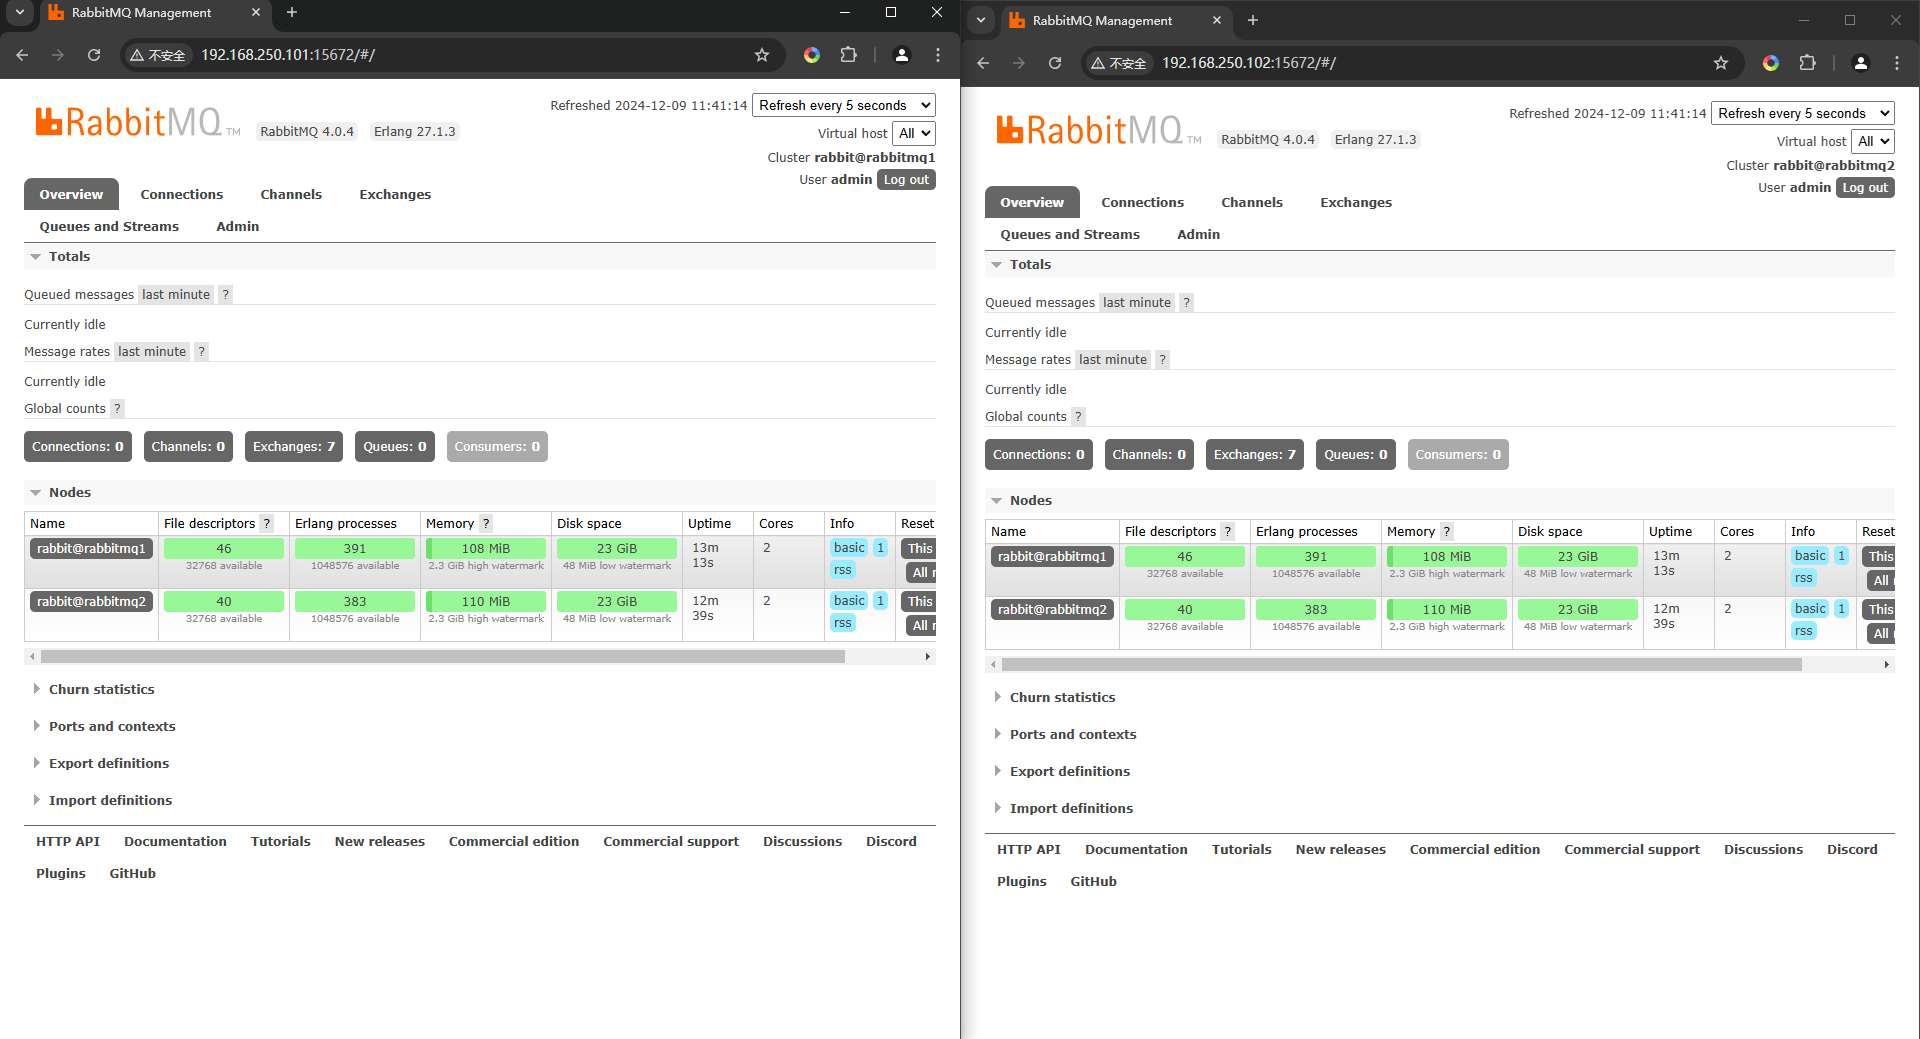Open profile icon in right browser toolbar
This screenshot has height=1039, width=1920.
pyautogui.click(x=1860, y=63)
